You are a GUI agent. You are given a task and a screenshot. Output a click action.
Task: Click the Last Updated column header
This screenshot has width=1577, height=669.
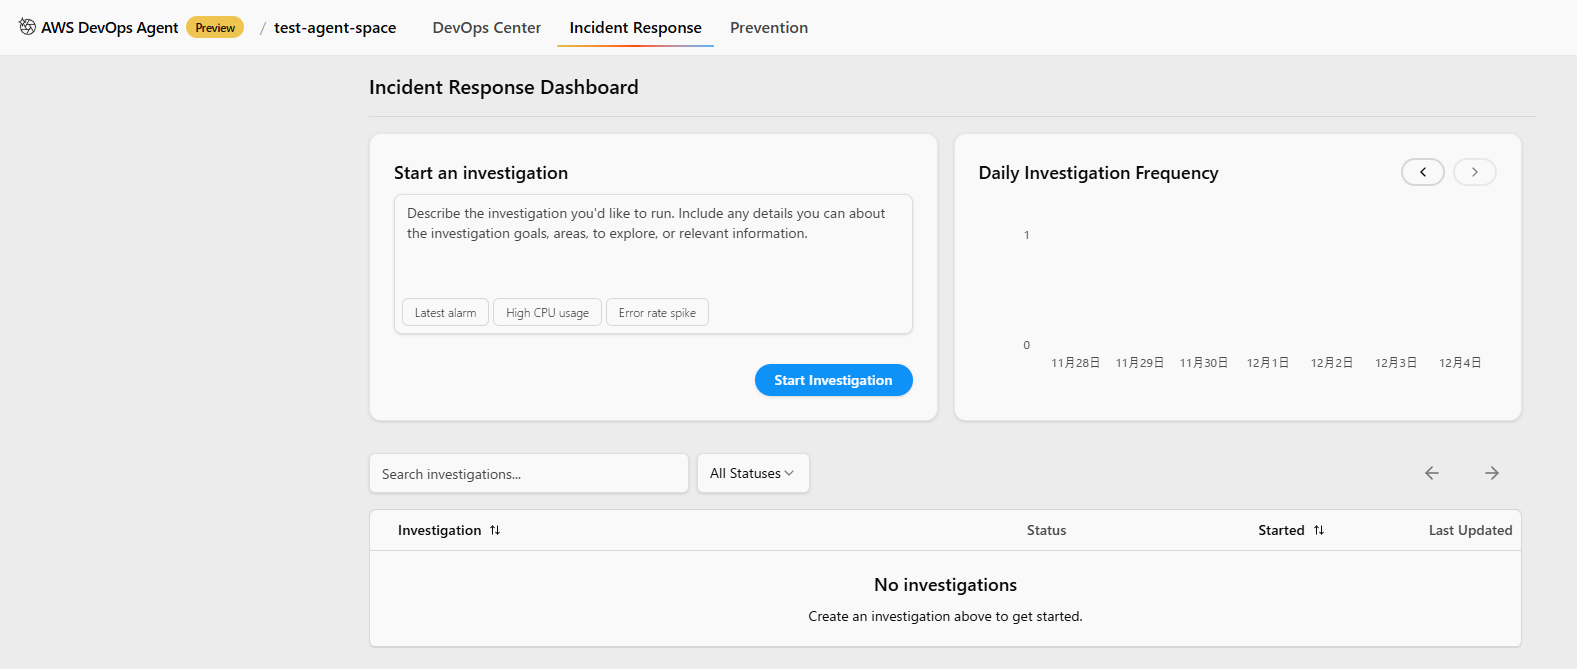1470,530
